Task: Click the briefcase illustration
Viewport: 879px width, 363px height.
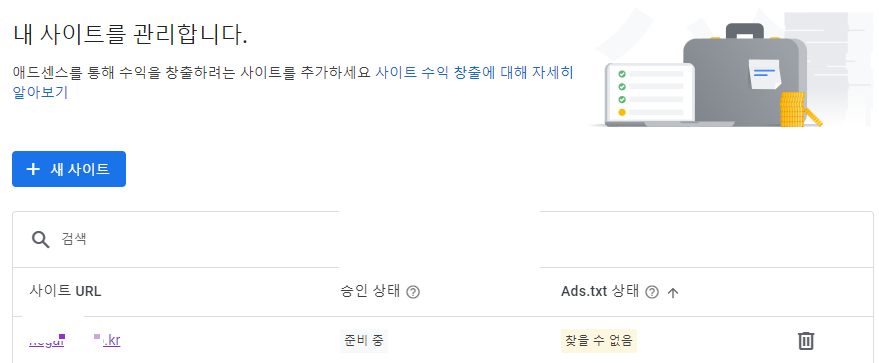Action: pos(744,73)
